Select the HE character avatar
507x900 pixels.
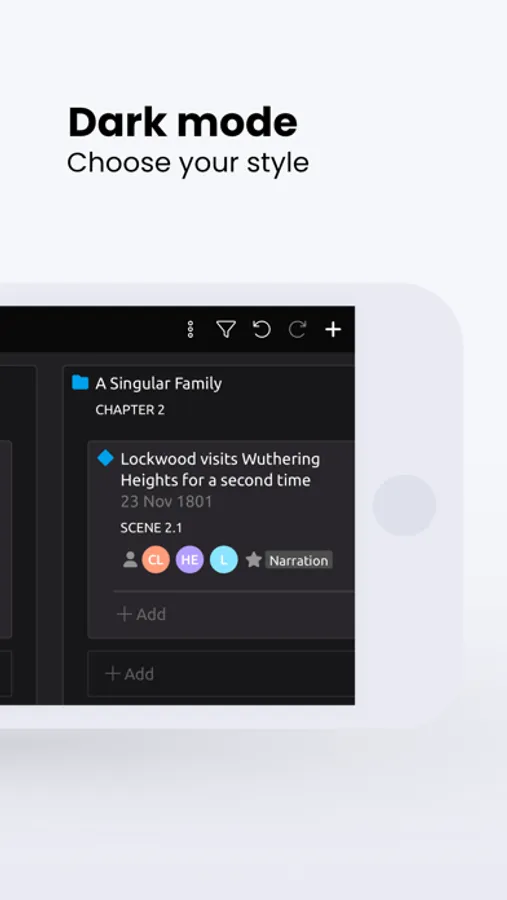click(189, 560)
